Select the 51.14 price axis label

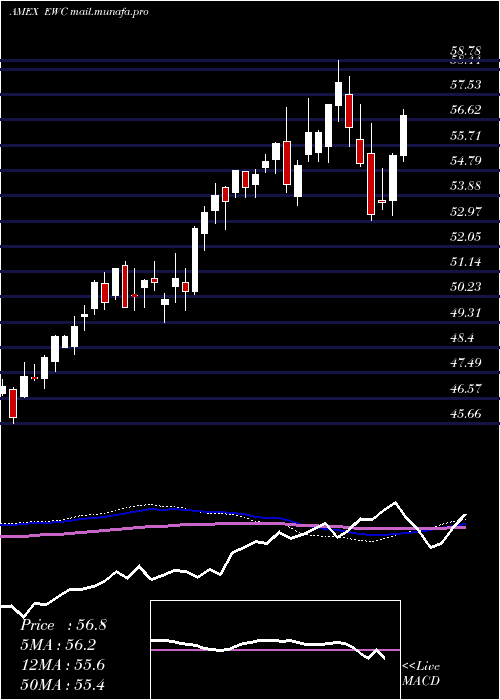[466, 261]
